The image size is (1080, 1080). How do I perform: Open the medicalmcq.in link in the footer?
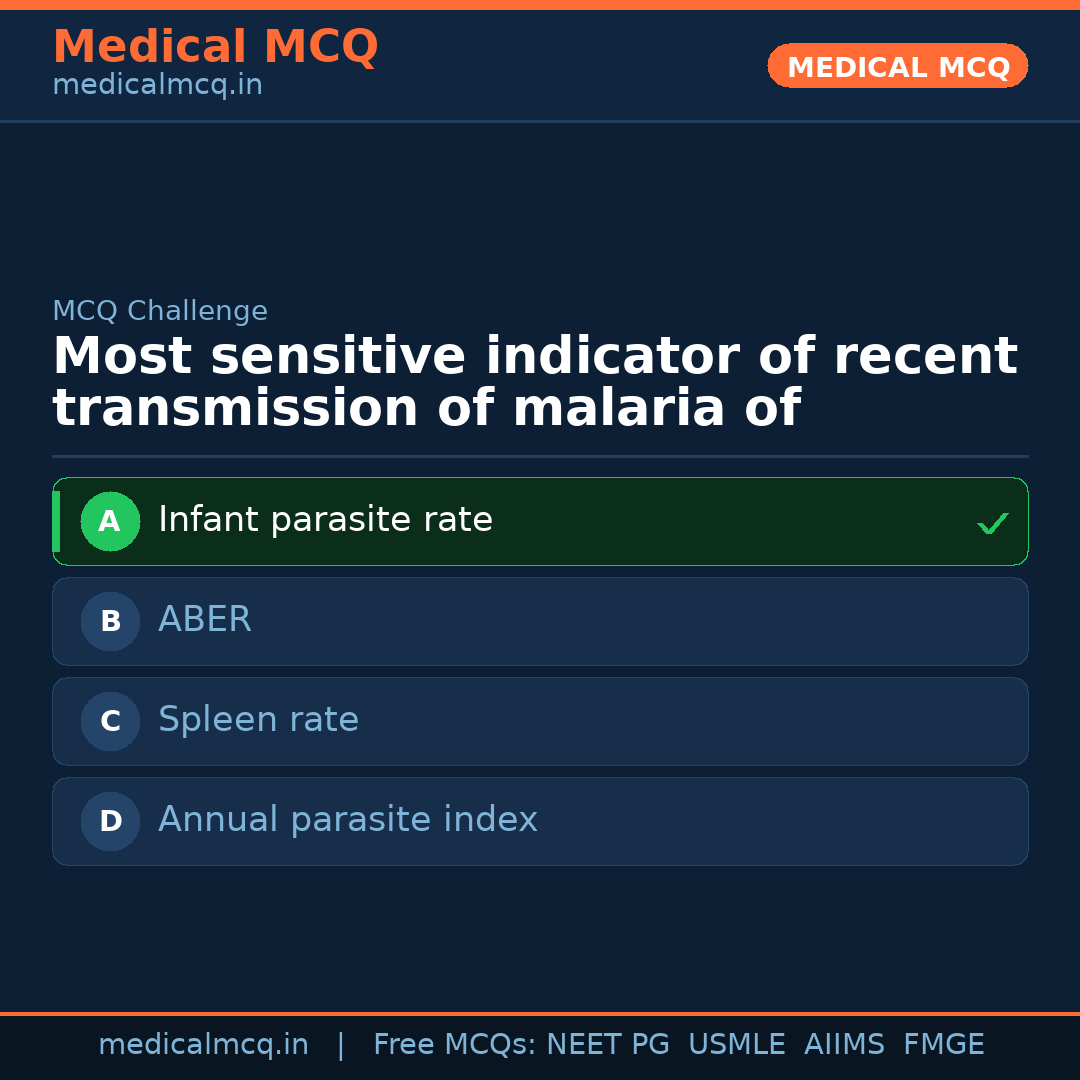pyautogui.click(x=203, y=1045)
